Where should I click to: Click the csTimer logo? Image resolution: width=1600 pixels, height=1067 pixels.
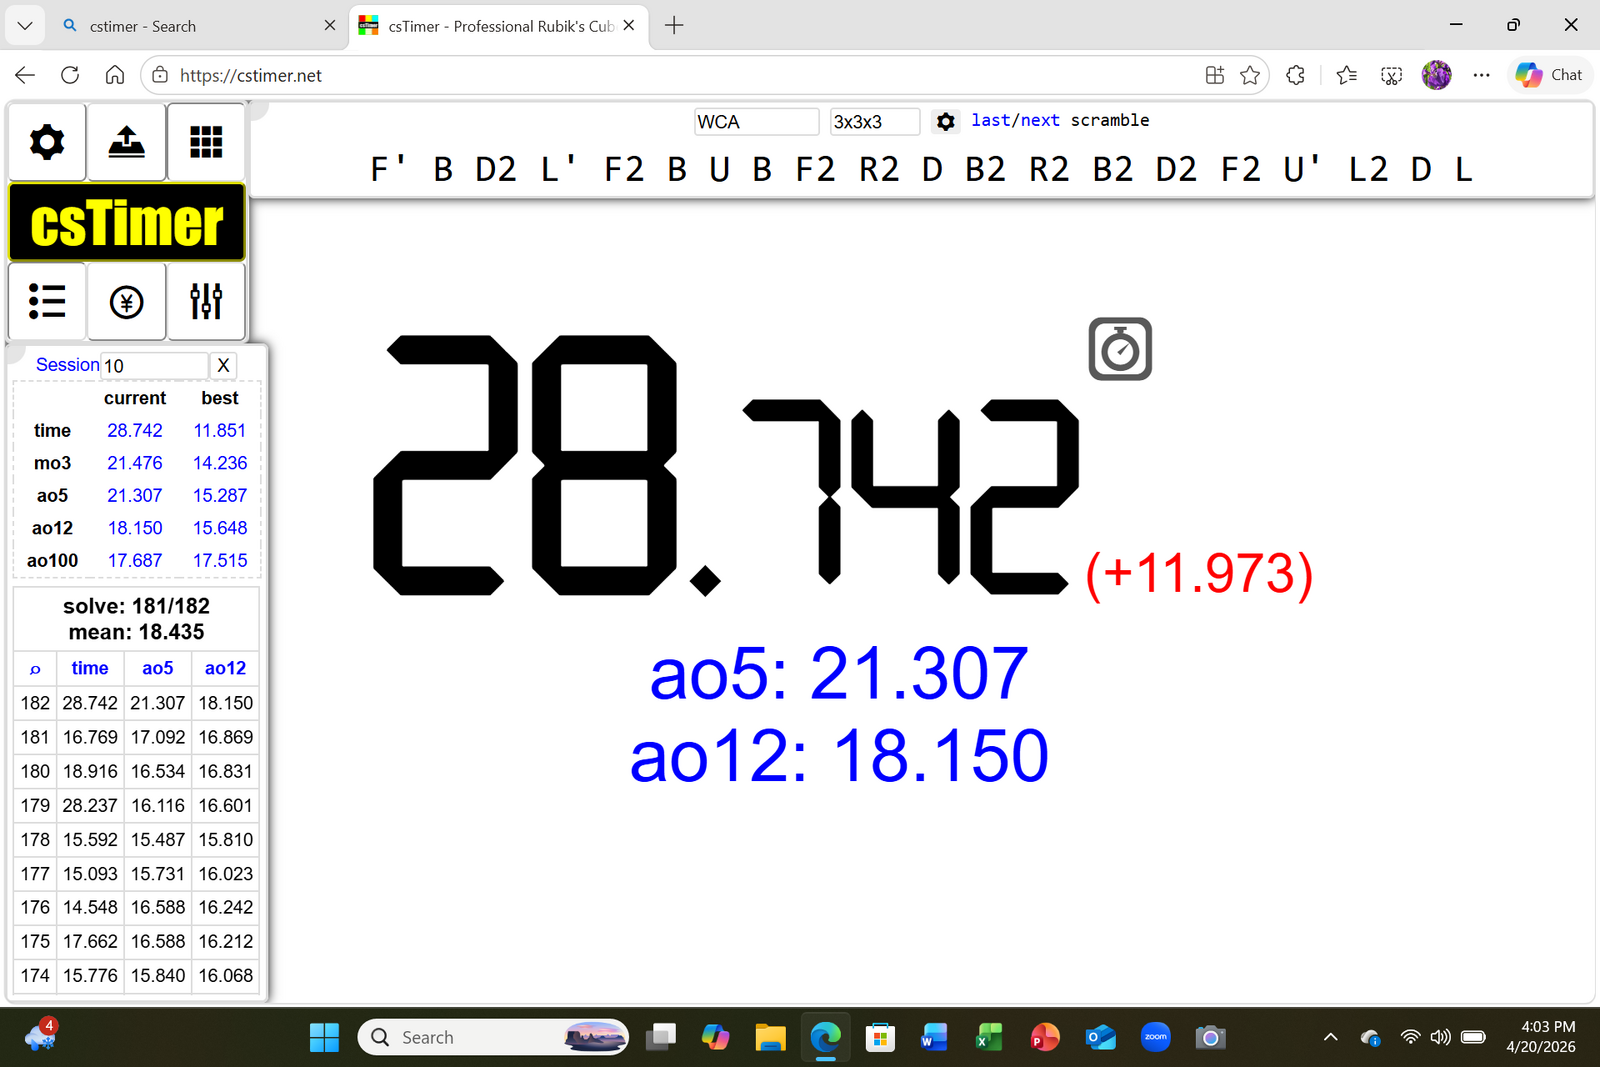(x=127, y=222)
